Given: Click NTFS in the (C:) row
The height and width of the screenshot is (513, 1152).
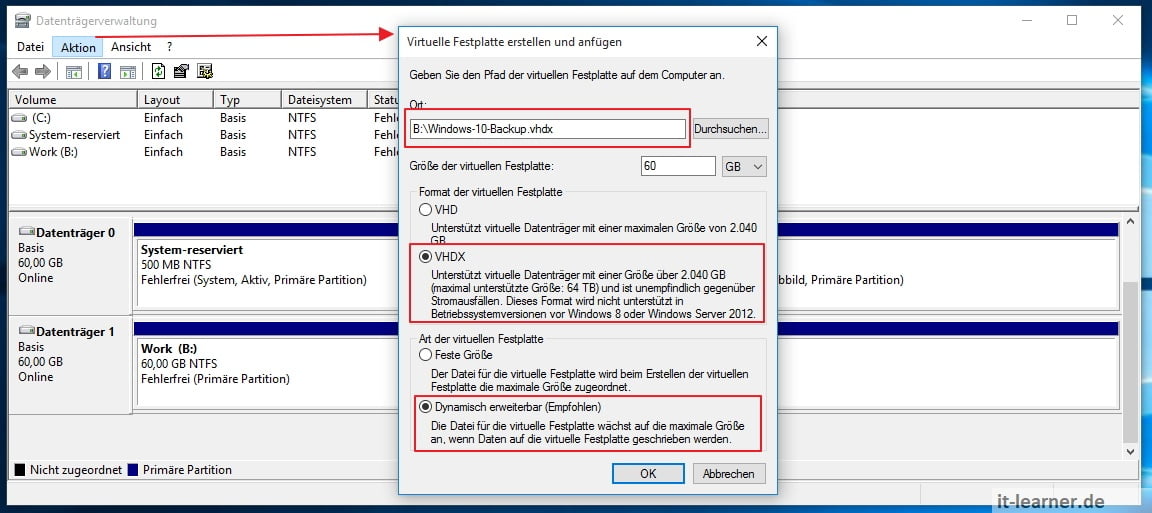Looking at the screenshot, I should click(x=302, y=118).
